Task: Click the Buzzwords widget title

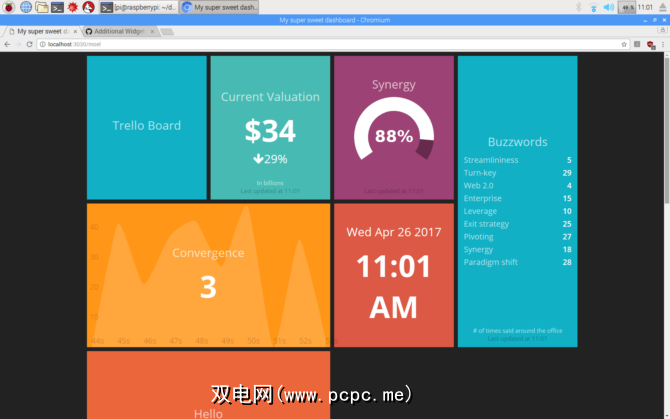Action: [517, 142]
